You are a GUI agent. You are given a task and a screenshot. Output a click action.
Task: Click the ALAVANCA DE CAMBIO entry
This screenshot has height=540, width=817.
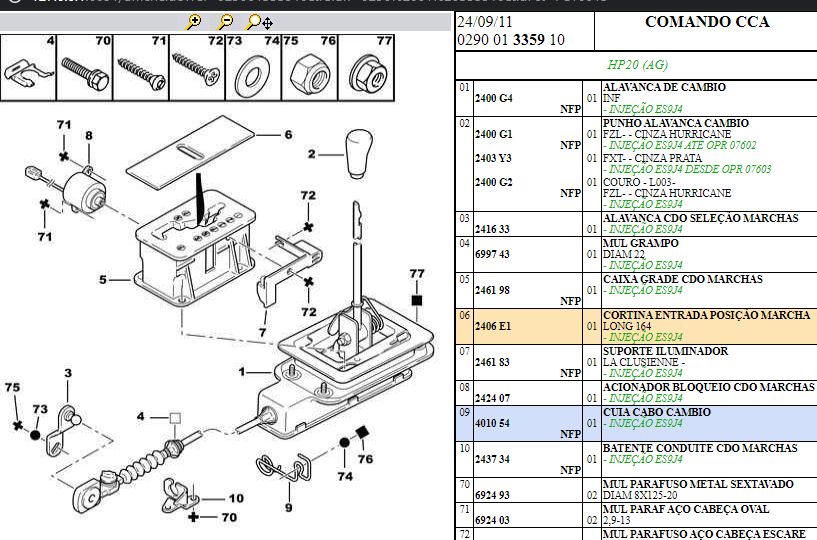point(663,88)
